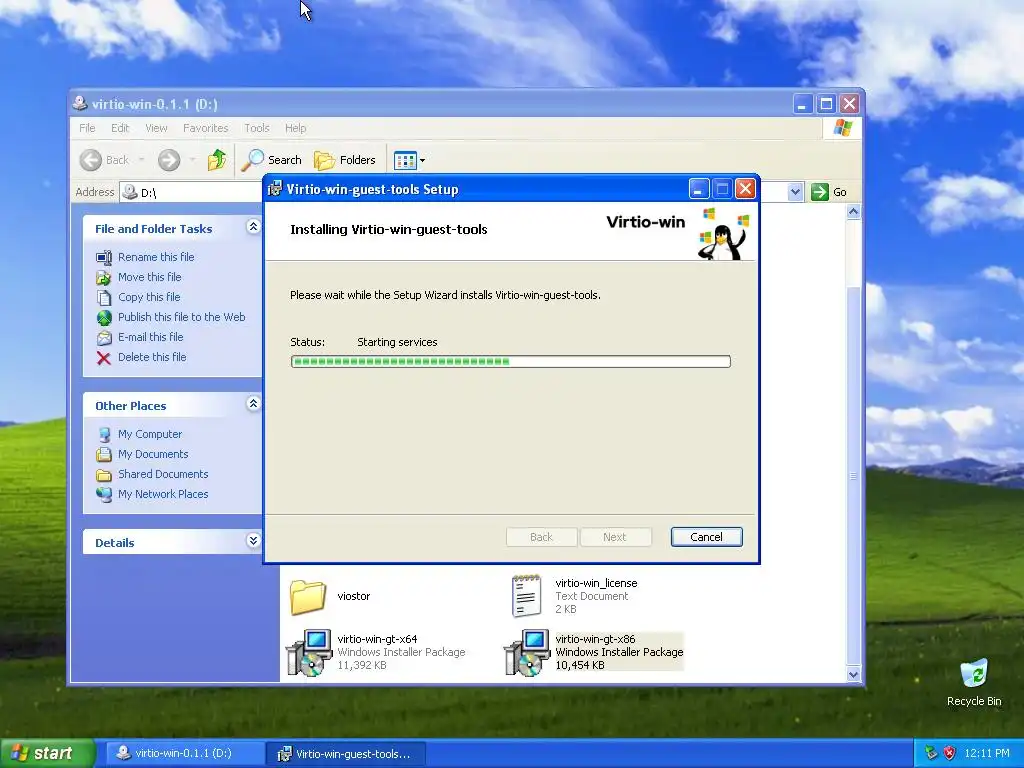Viewport: 1024px width, 768px height.
Task: Click My Computer icon in Other Places
Action: [104, 434]
